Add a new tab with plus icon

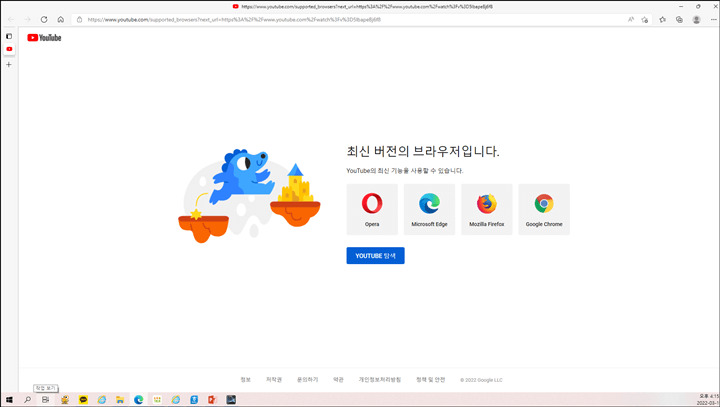pos(9,64)
